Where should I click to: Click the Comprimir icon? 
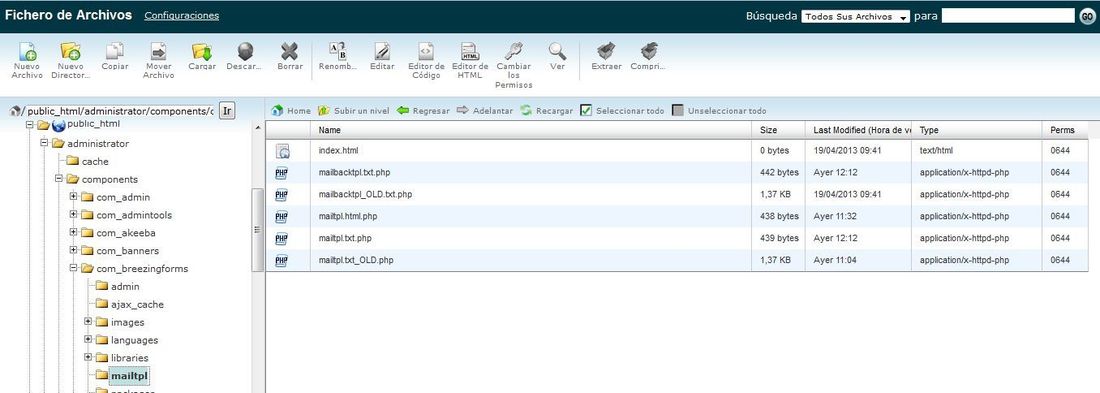click(649, 51)
